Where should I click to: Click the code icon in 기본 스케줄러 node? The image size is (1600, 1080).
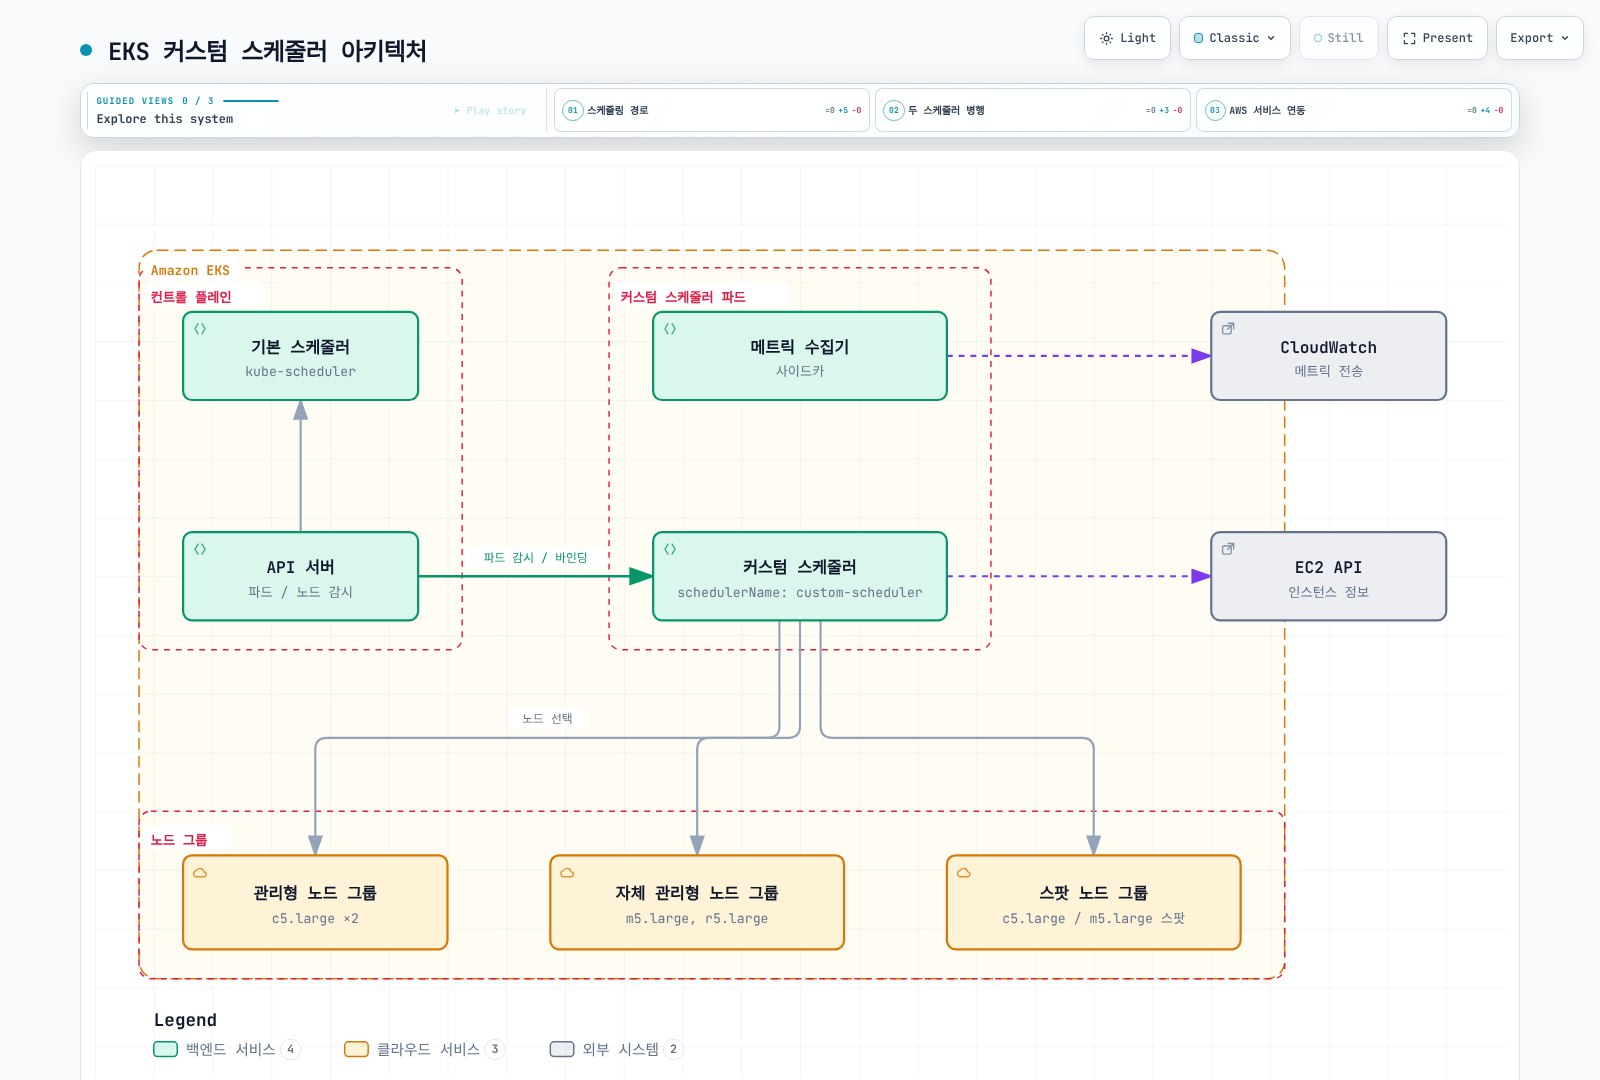point(200,329)
